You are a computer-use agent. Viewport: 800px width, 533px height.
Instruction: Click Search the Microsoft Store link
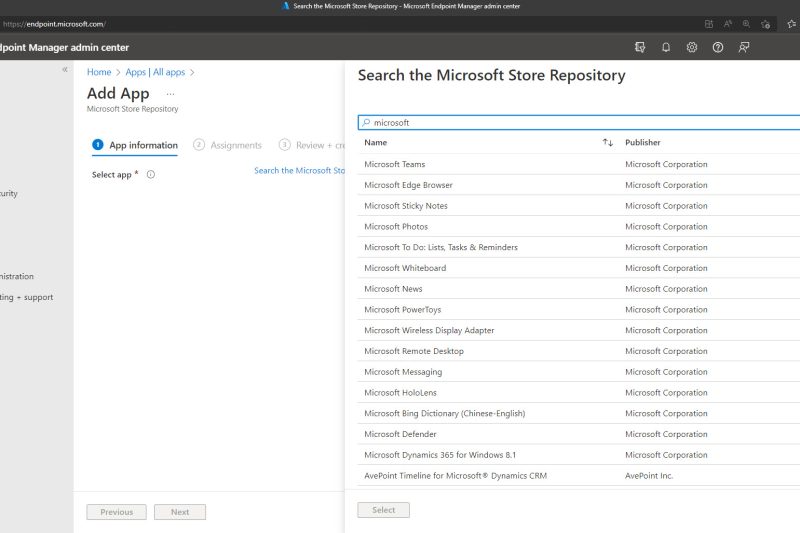click(x=299, y=170)
